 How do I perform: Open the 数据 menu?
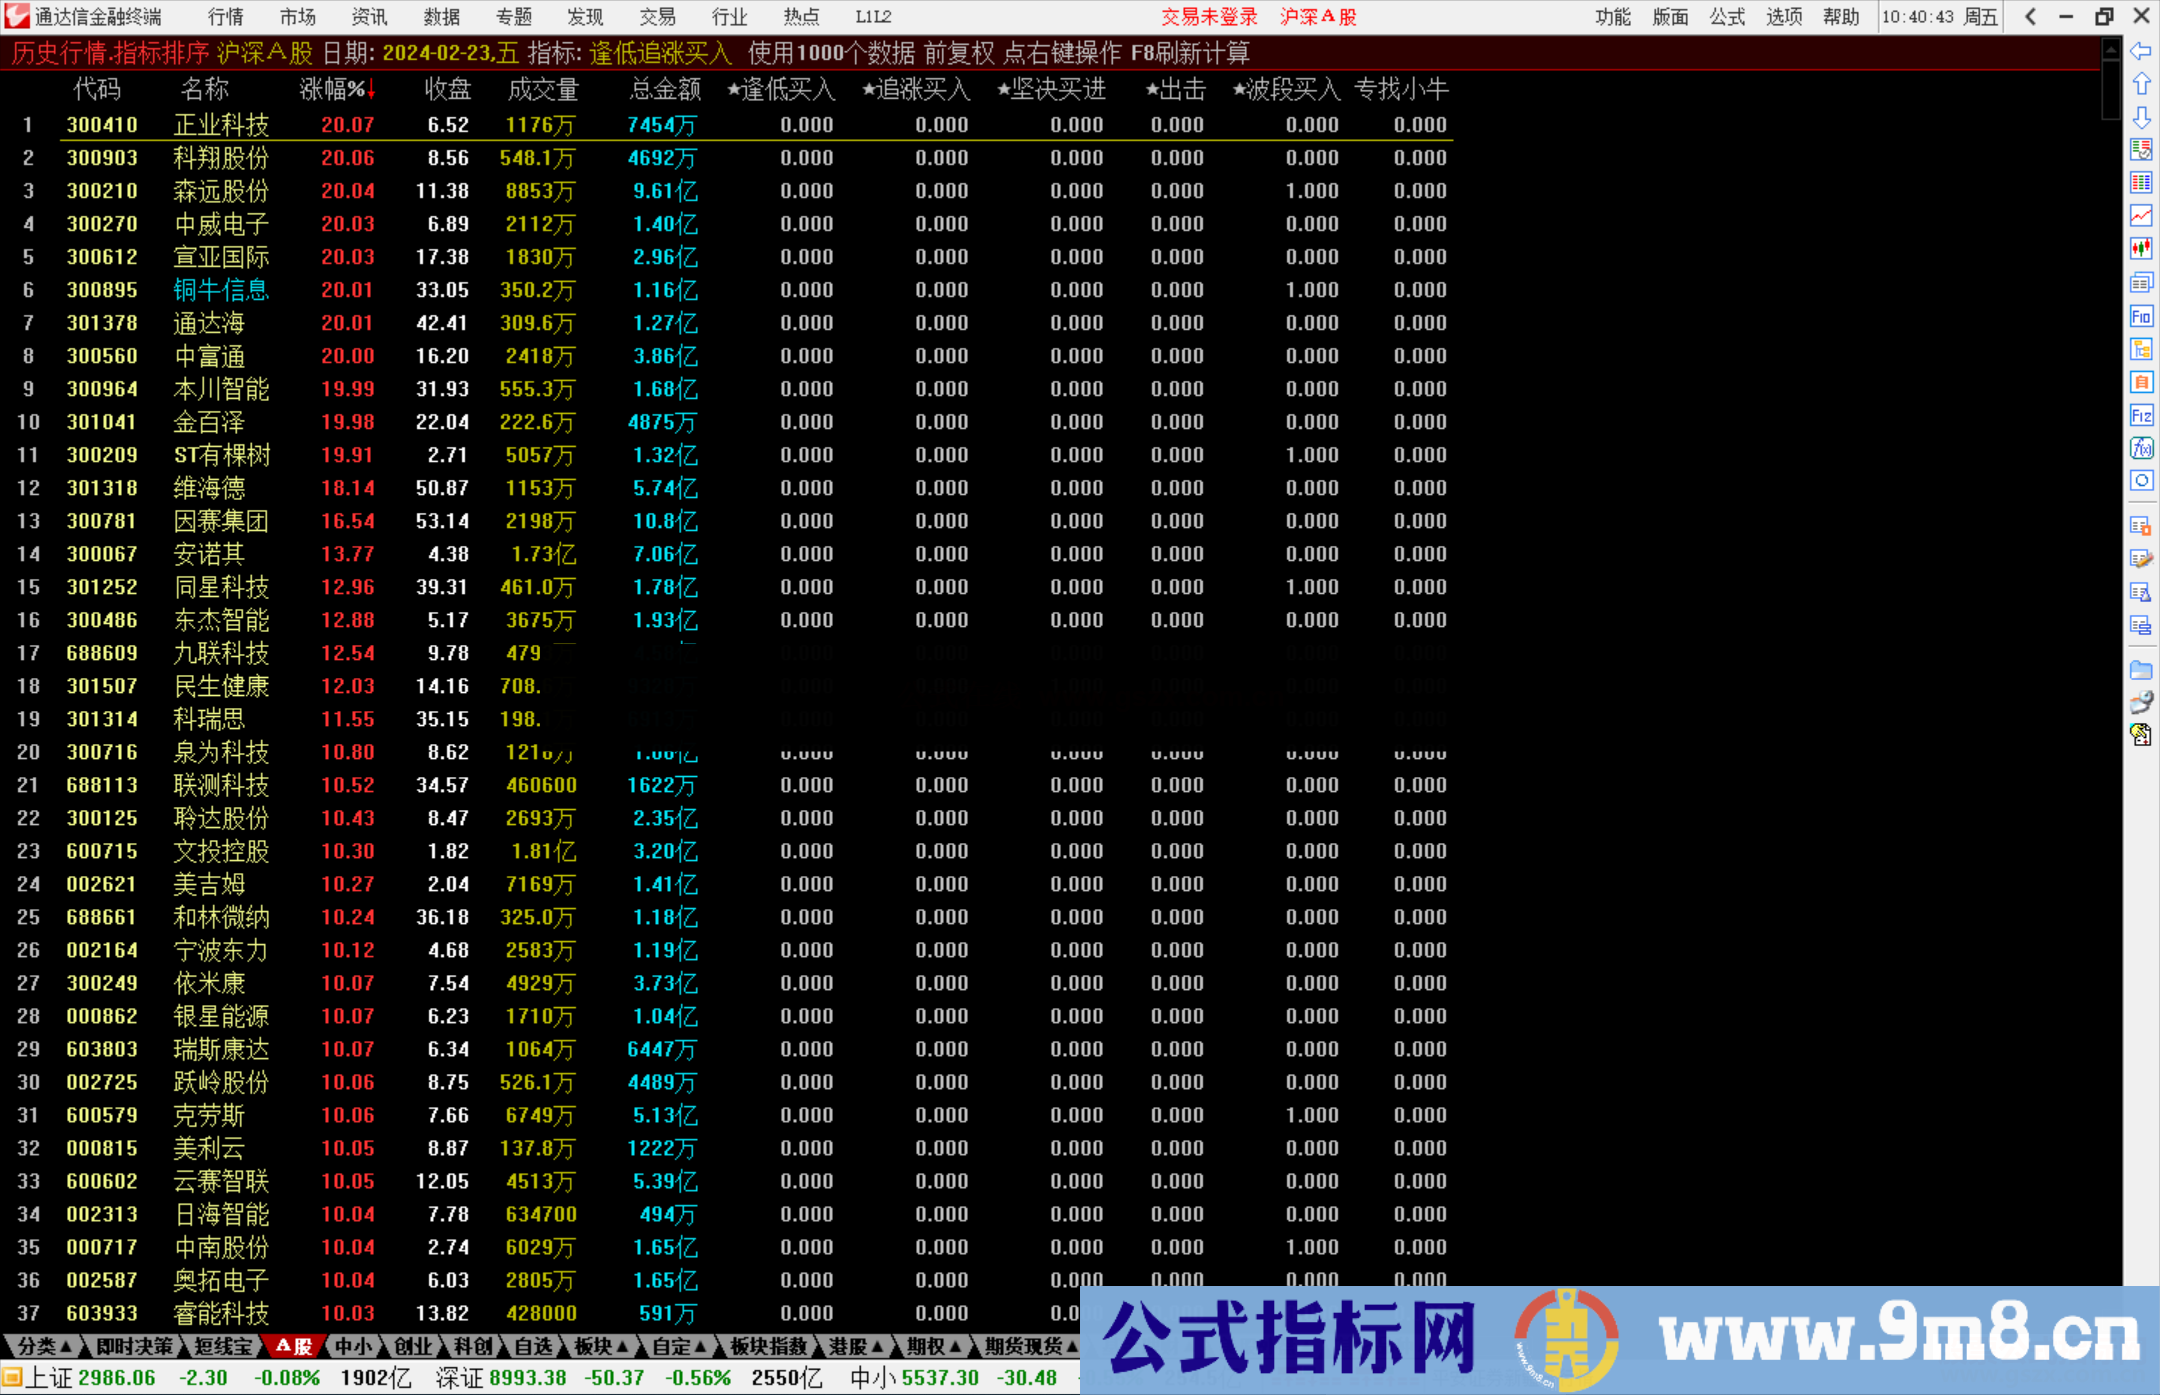pyautogui.click(x=442, y=16)
